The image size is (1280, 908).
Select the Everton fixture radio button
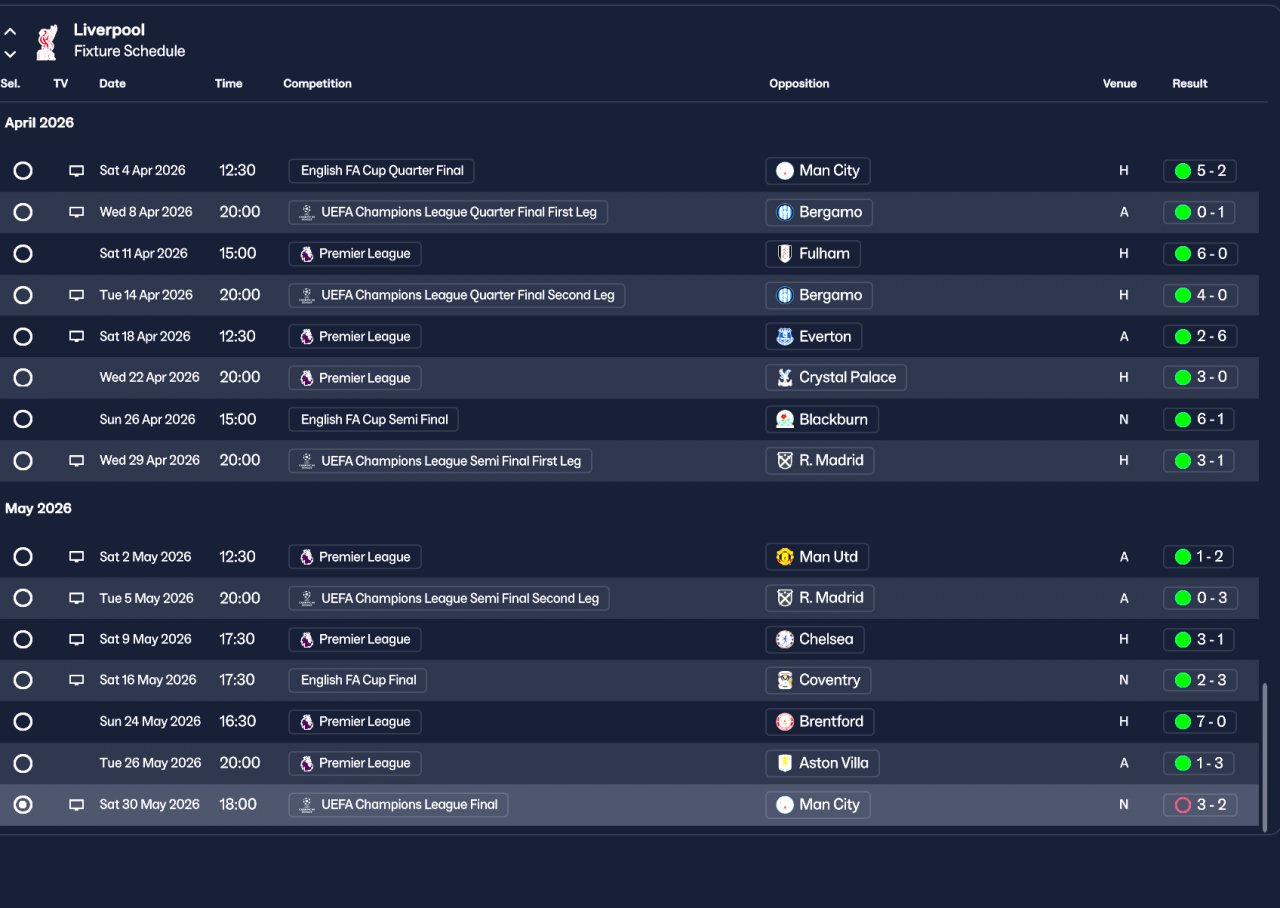click(x=23, y=337)
